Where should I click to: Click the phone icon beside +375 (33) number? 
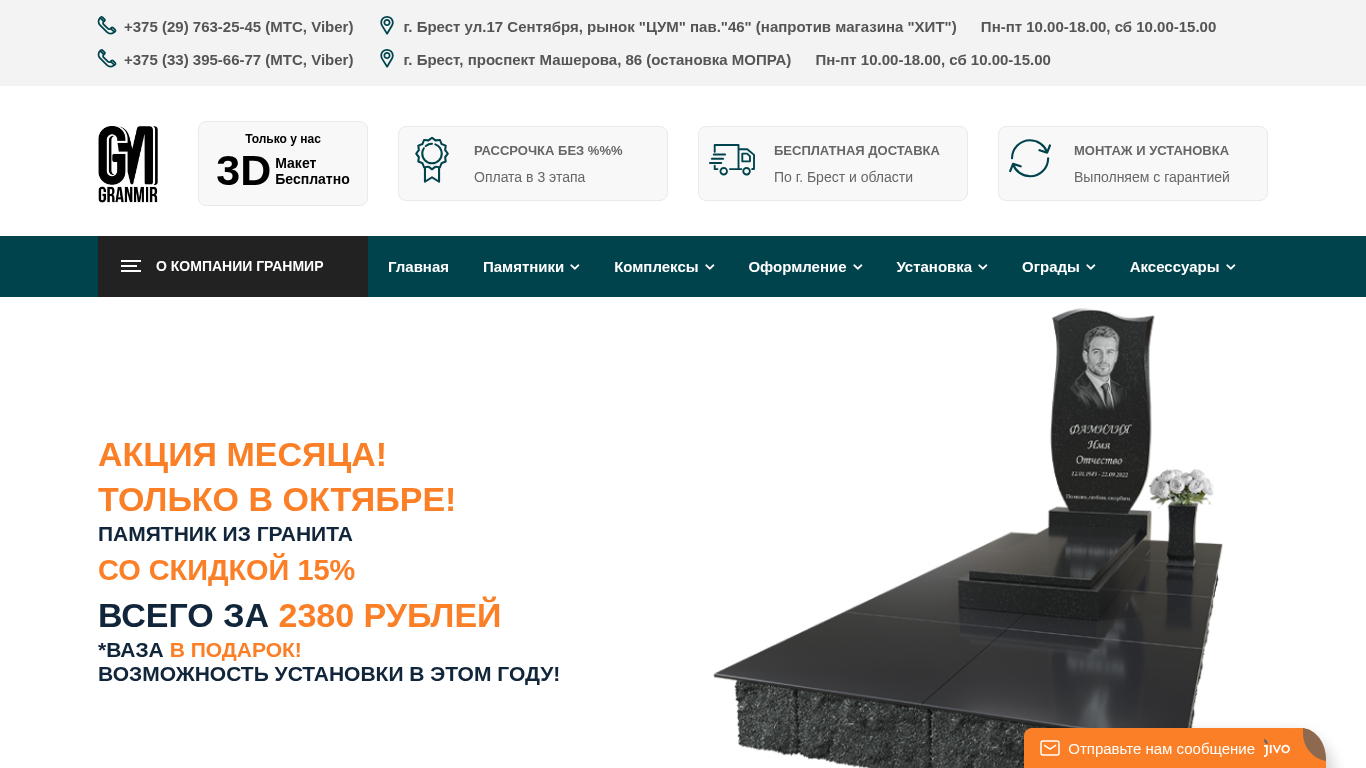click(107, 59)
